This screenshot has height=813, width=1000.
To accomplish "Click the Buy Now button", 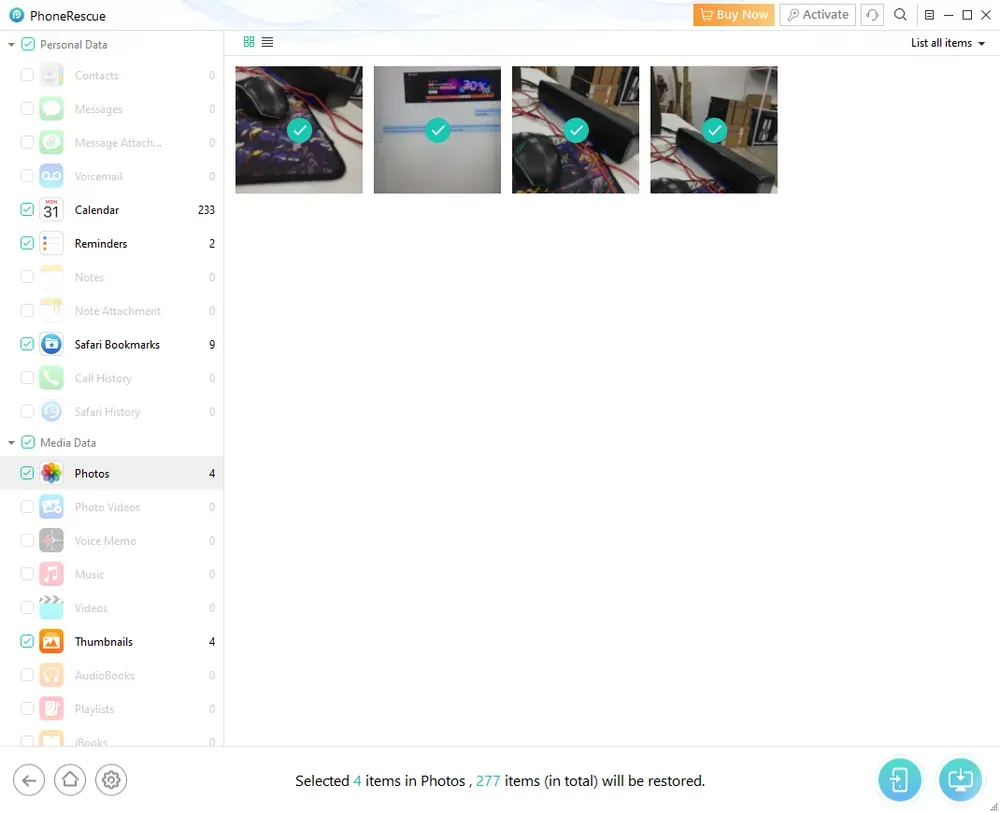I will [x=734, y=15].
